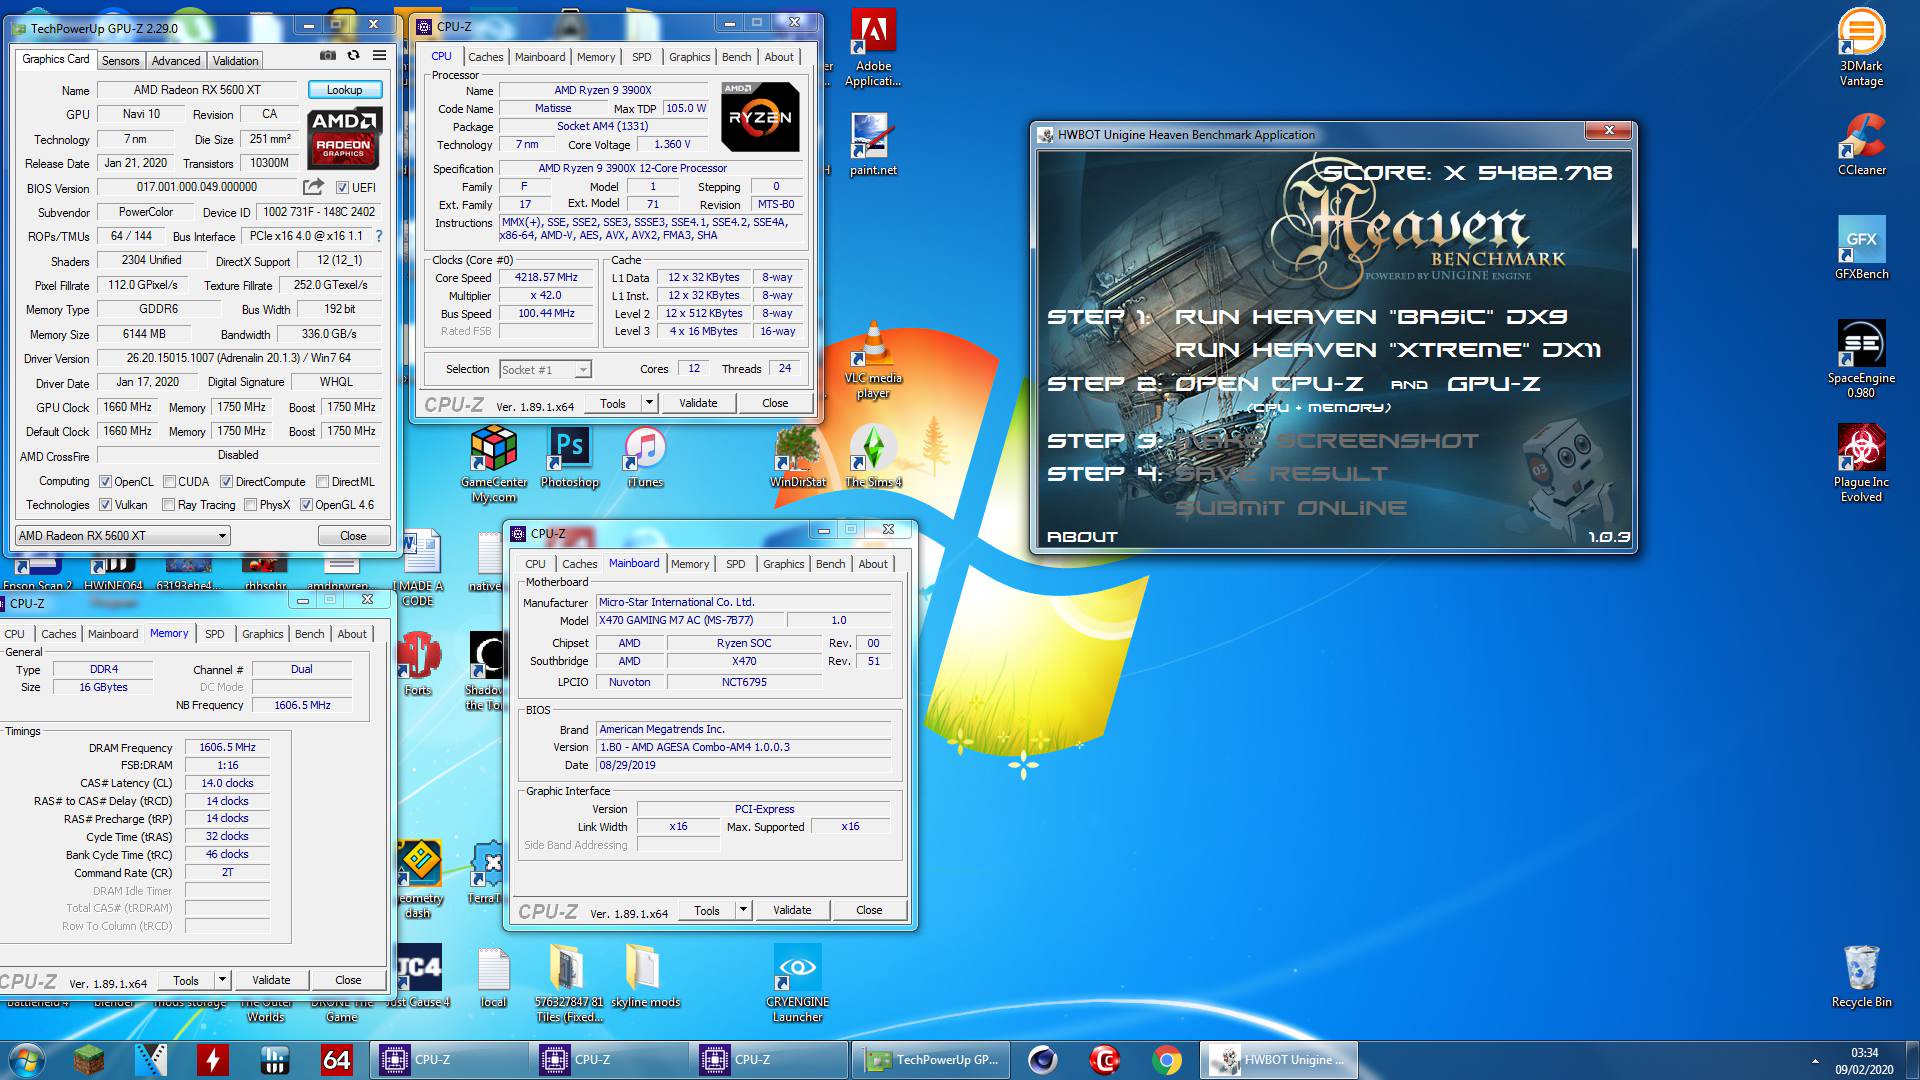Expand Tools dropdown arrow in CPU tab window

point(649,403)
